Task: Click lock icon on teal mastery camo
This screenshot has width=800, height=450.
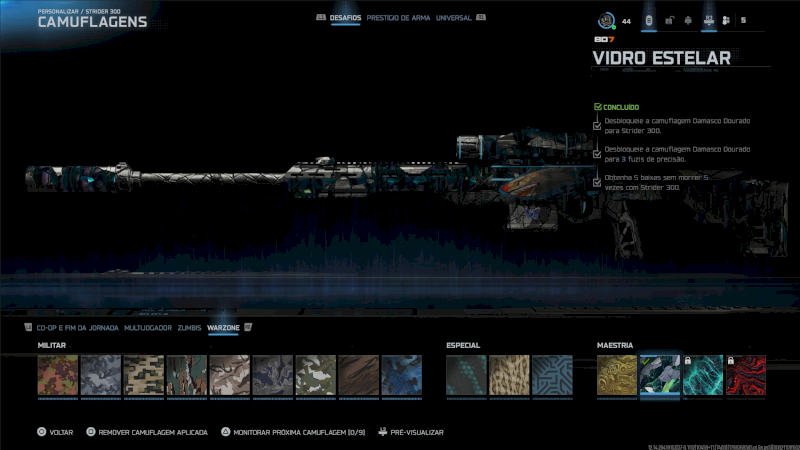Action: pos(688,361)
